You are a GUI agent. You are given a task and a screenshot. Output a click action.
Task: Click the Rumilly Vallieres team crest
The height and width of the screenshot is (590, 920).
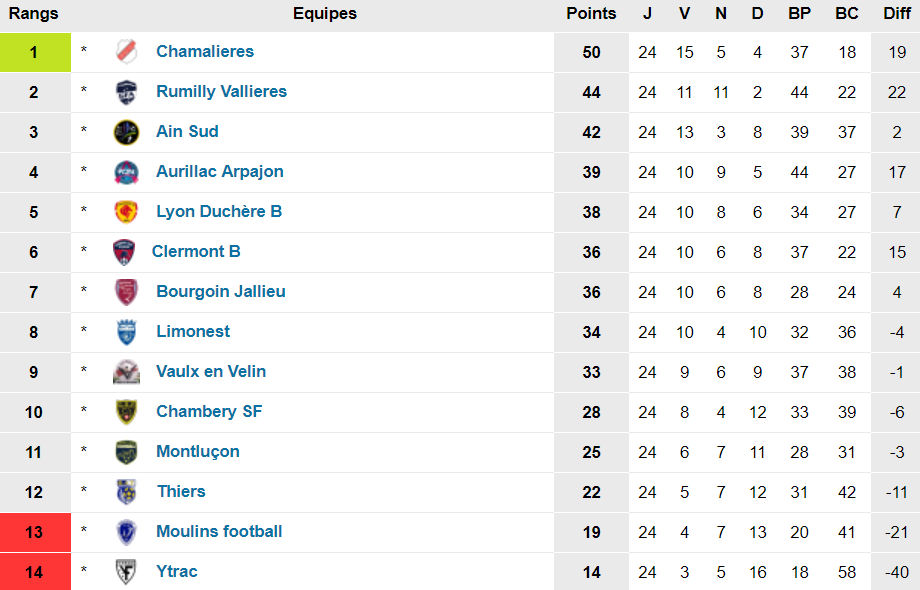click(x=126, y=92)
